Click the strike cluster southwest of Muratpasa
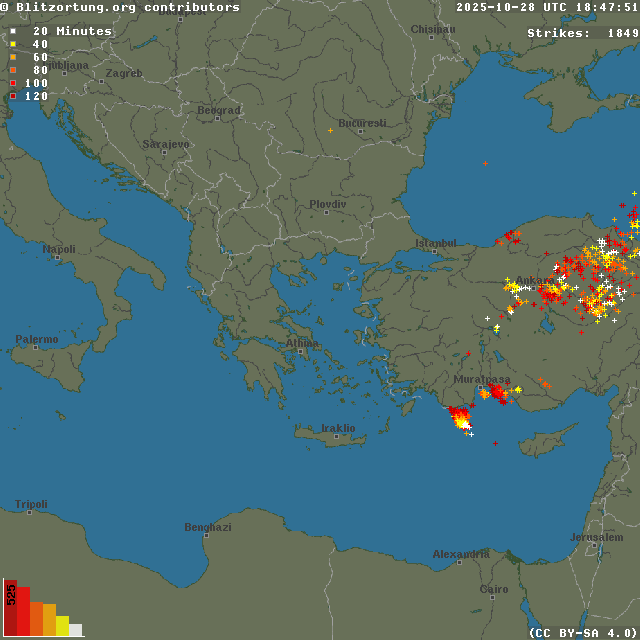Viewport: 640px width, 640px height. pyautogui.click(x=460, y=419)
